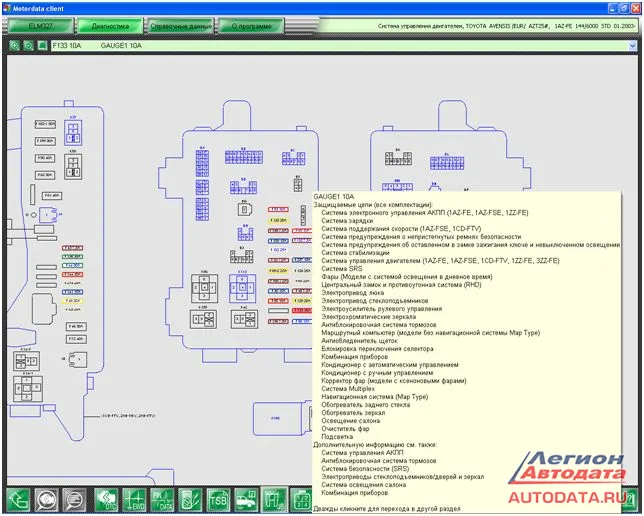This screenshot has height=516, width=644.
Task: Click 'Обогреватель зеркал' line
Action: click(353, 413)
